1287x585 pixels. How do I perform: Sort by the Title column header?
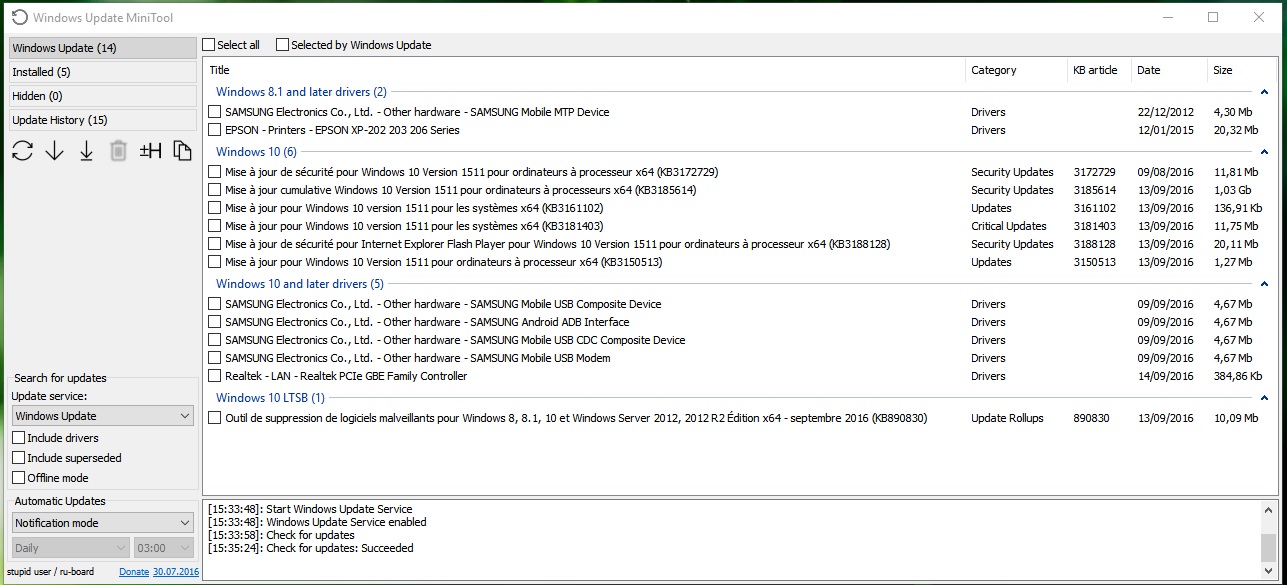pos(585,70)
